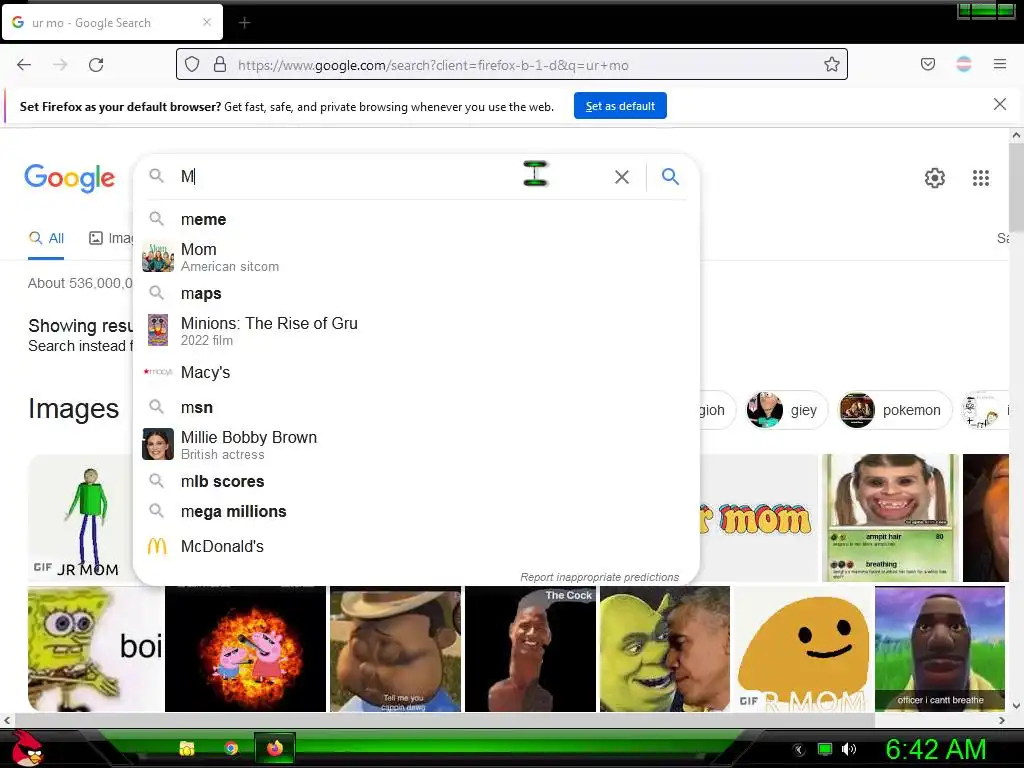Image resolution: width=1024 pixels, height=768 pixels.
Task: Switch to the All results tab
Action: pos(46,238)
